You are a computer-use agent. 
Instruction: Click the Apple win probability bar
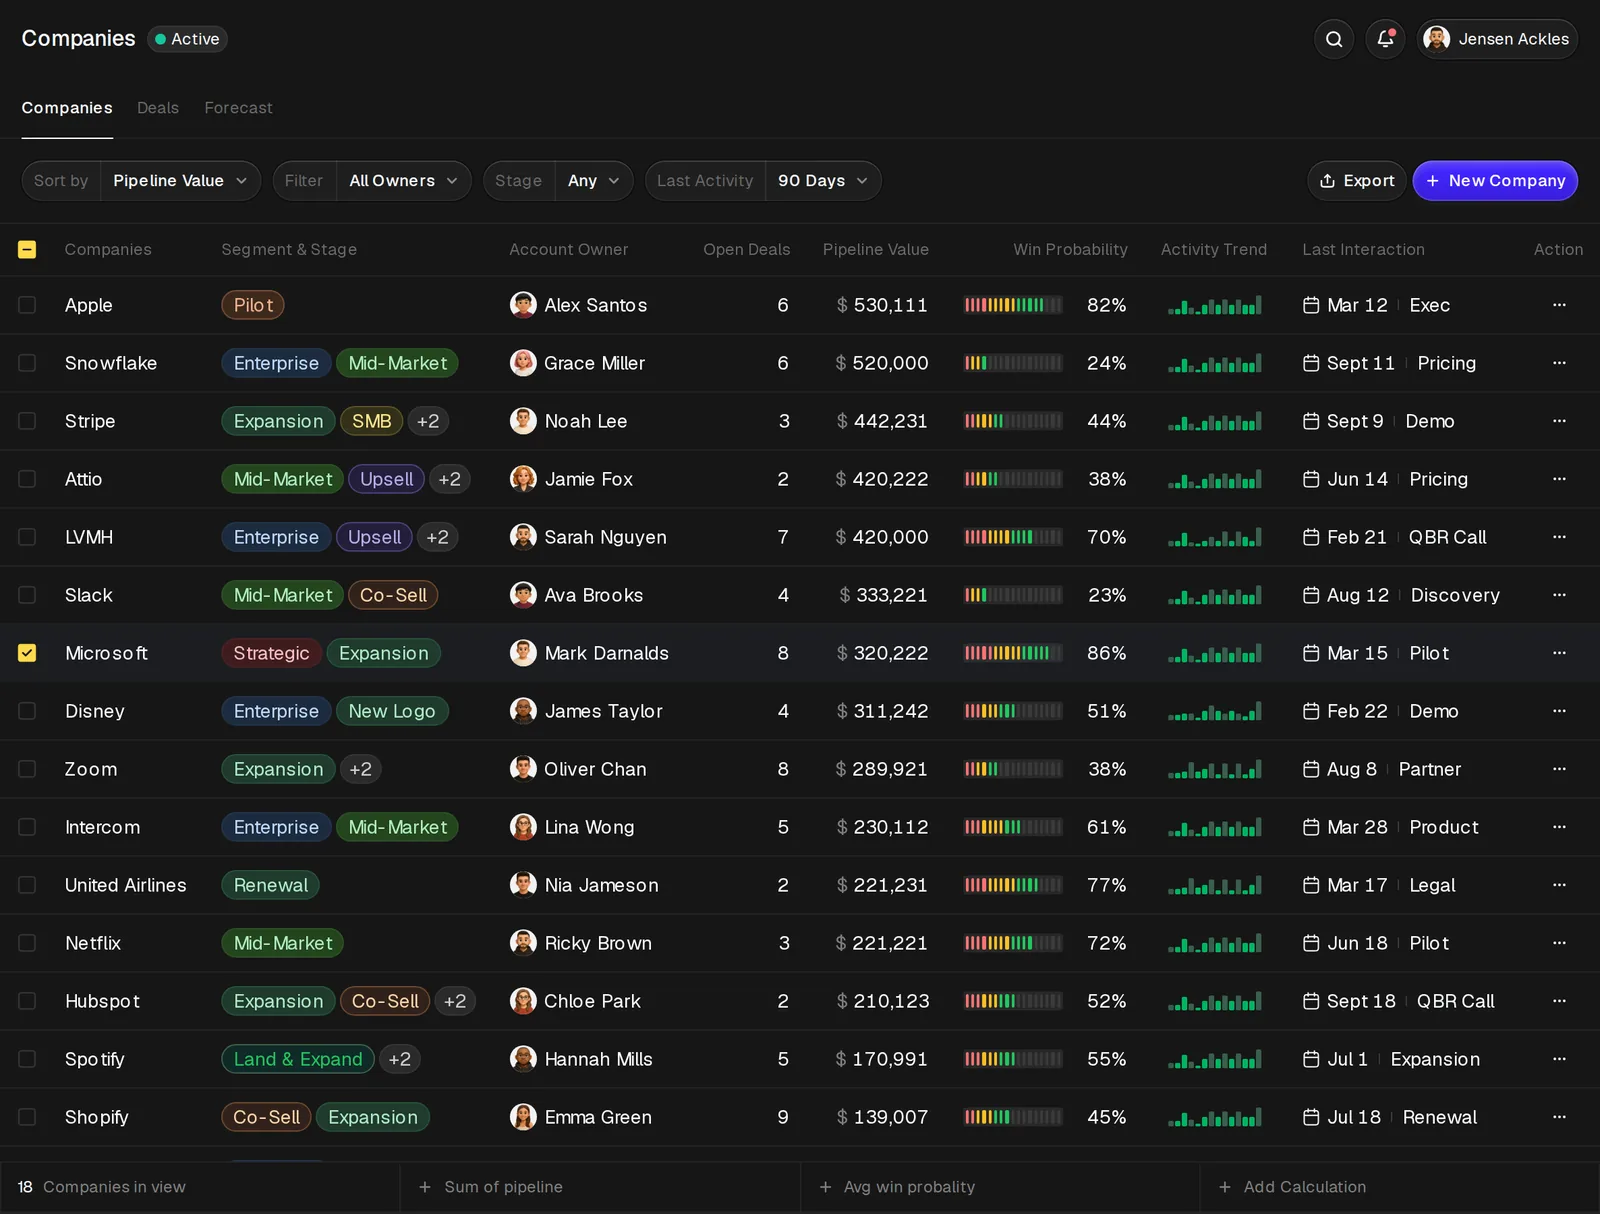pos(1013,305)
